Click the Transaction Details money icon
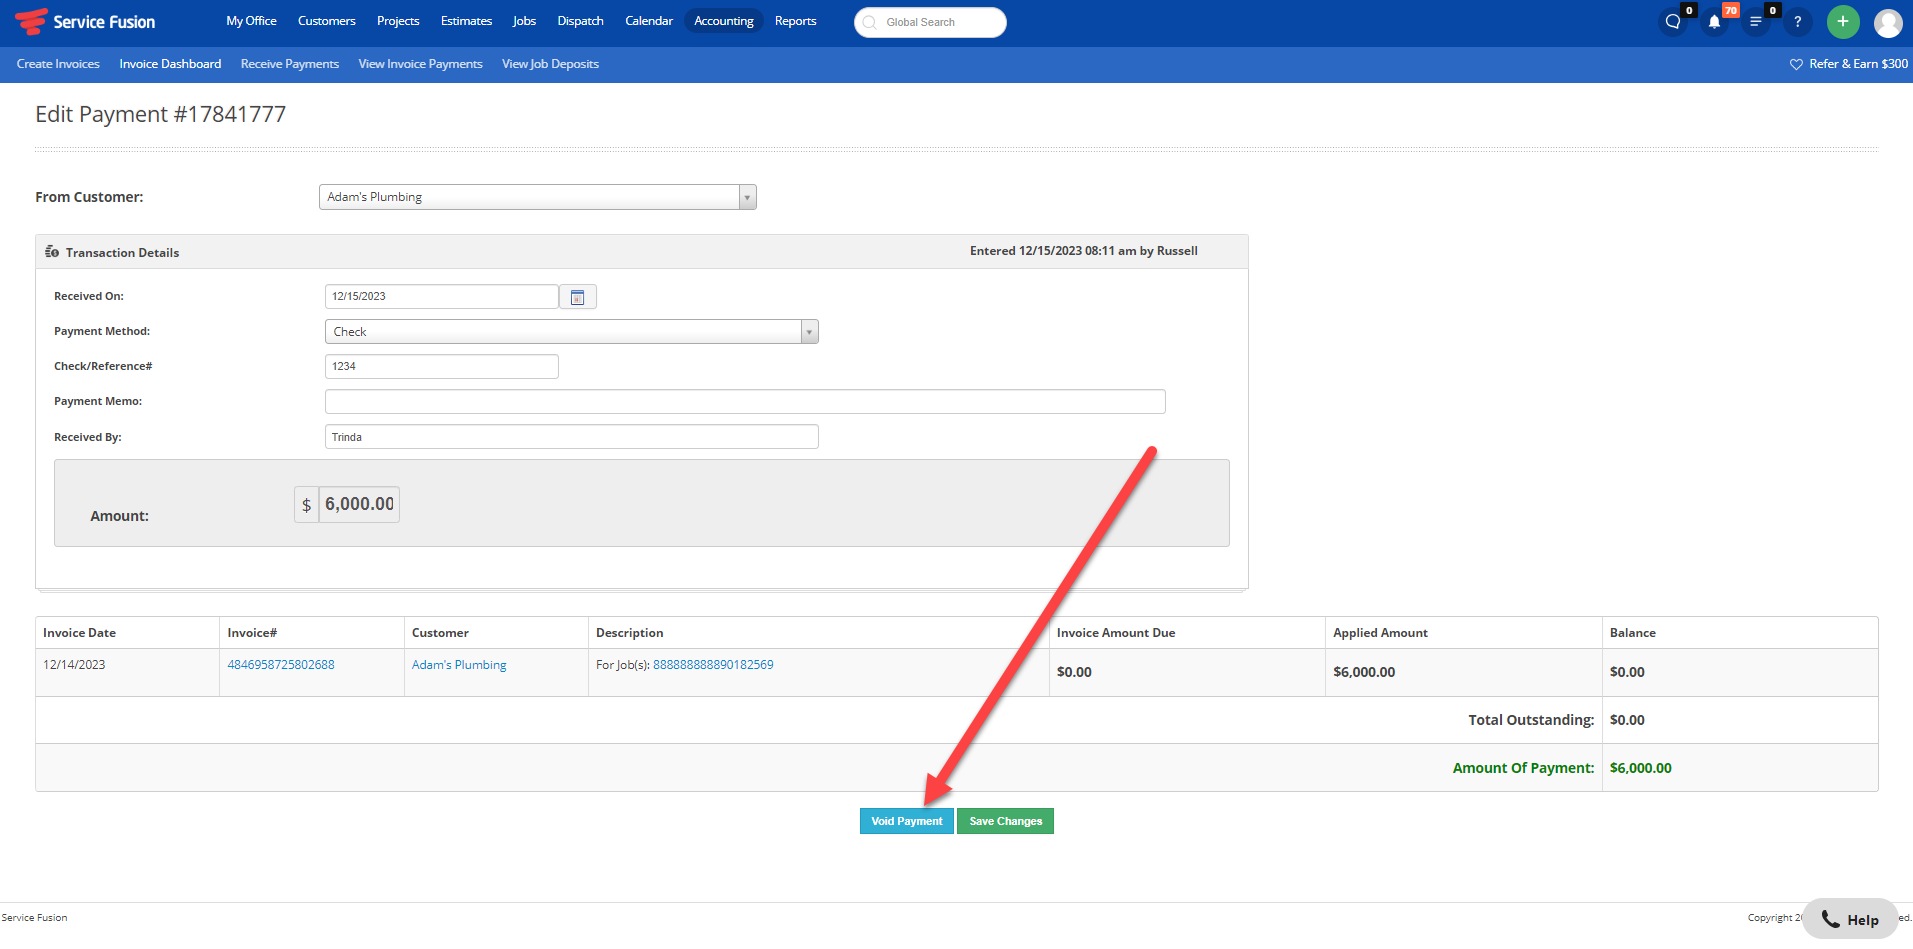The width and height of the screenshot is (1913, 949). [x=52, y=252]
